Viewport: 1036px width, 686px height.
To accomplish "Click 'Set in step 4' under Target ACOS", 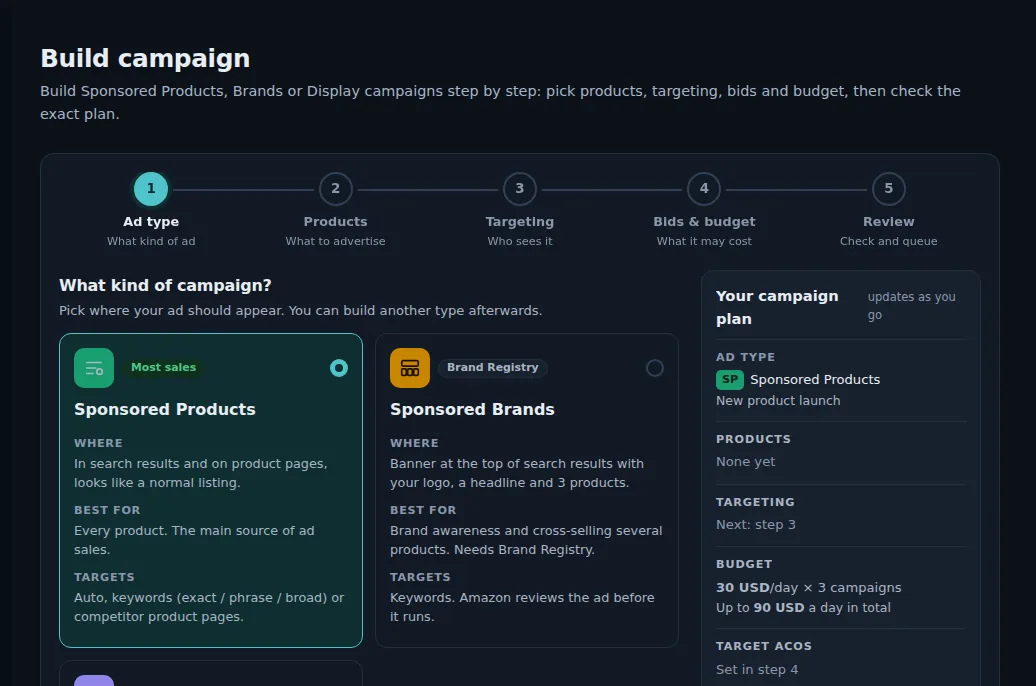I will (x=757, y=669).
